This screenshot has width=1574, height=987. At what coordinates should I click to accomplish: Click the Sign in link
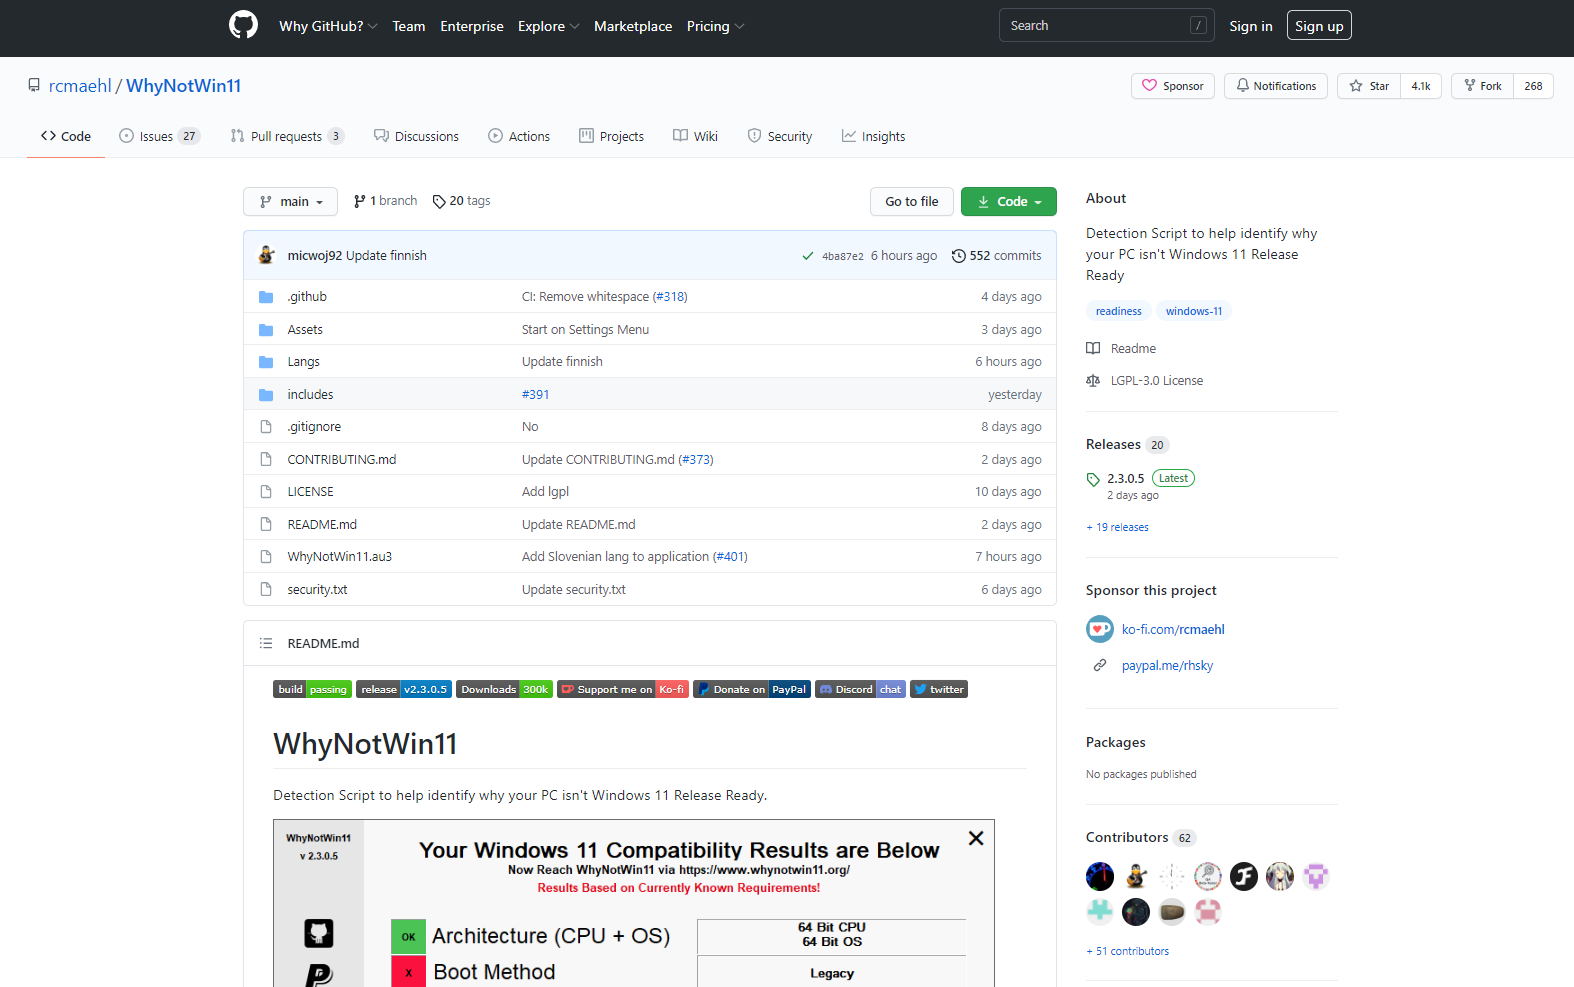pyautogui.click(x=1251, y=26)
